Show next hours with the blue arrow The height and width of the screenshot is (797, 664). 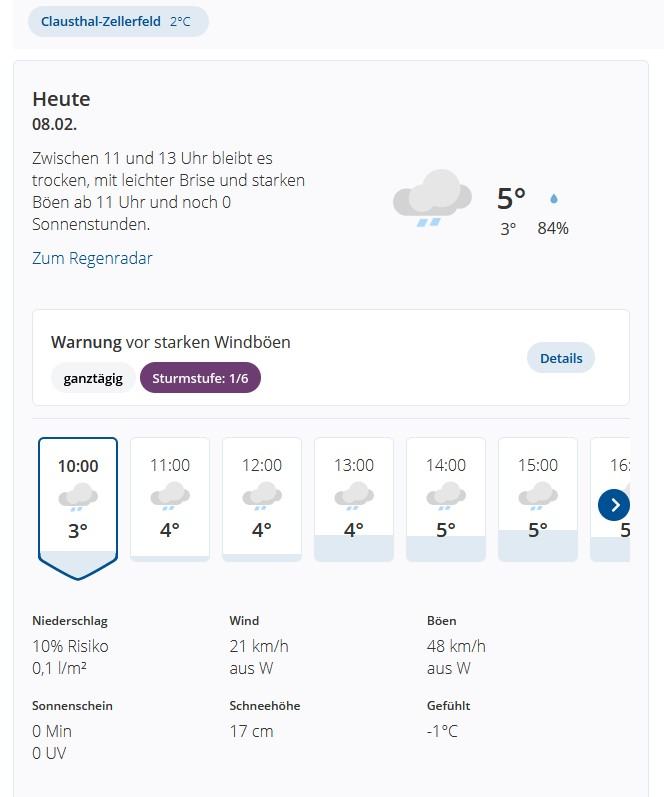tap(614, 505)
